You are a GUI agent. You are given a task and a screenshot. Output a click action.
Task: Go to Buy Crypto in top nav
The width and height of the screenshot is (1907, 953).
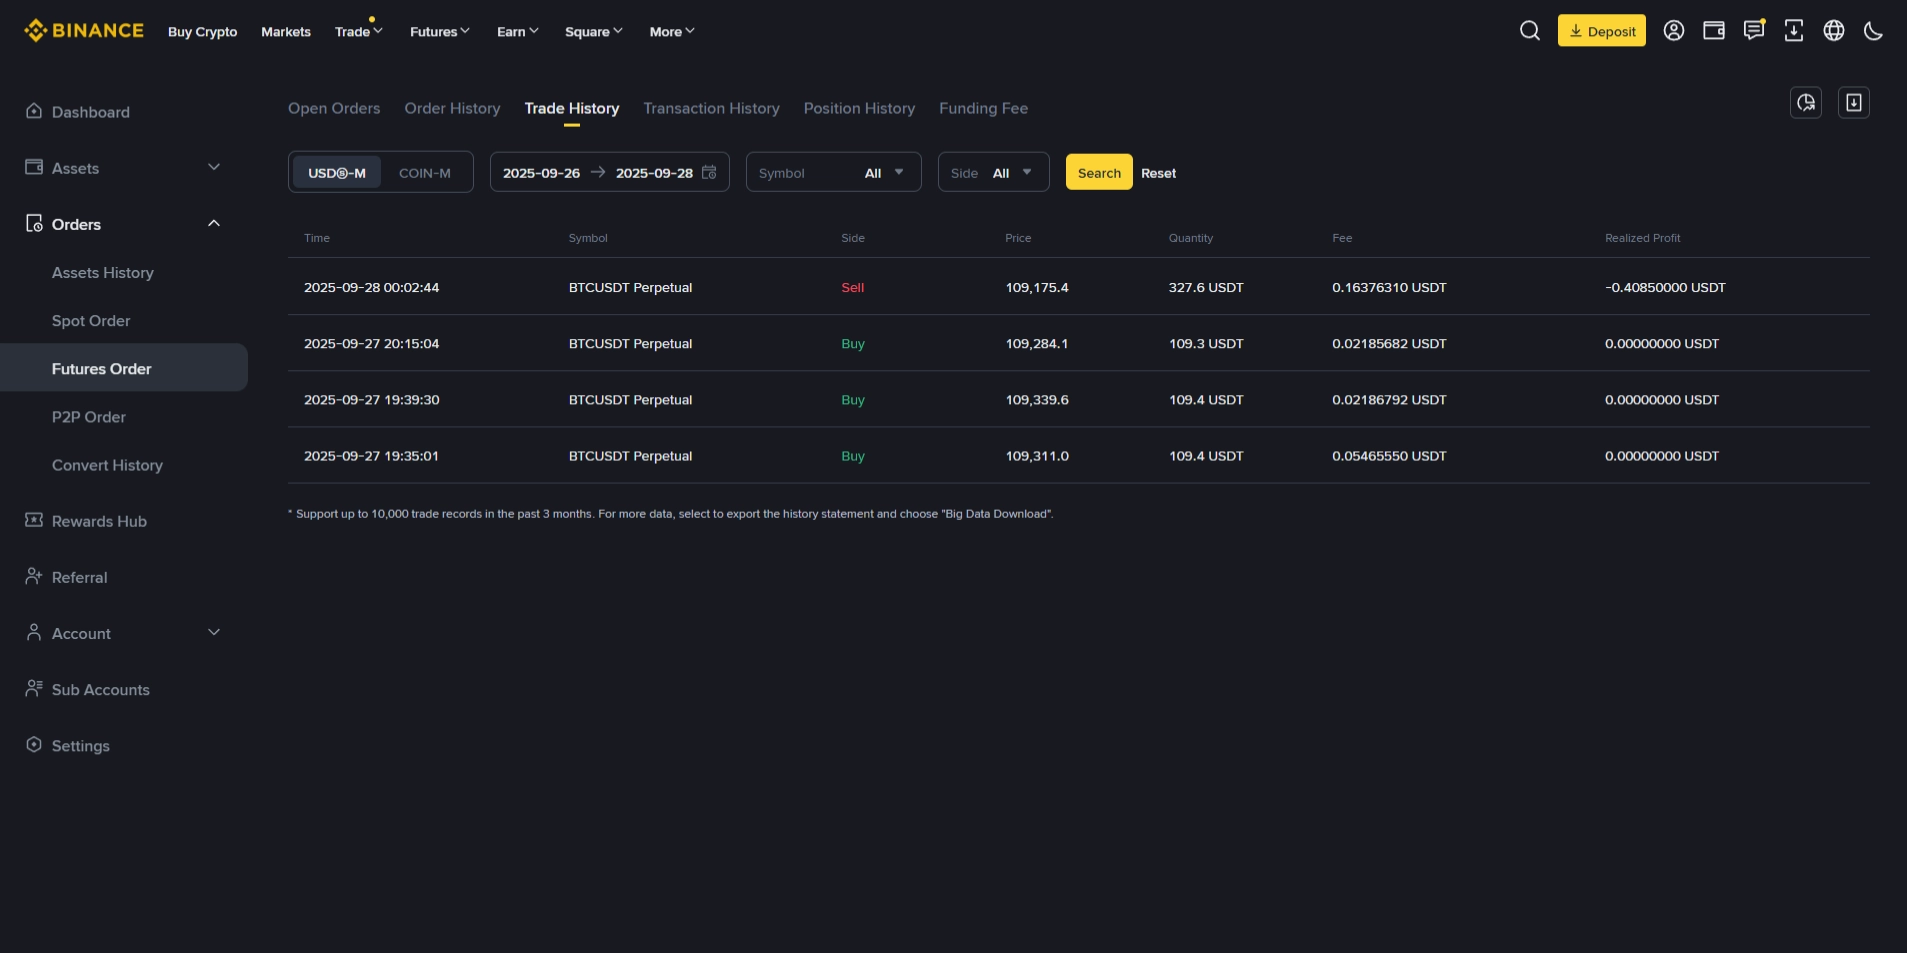(x=203, y=31)
